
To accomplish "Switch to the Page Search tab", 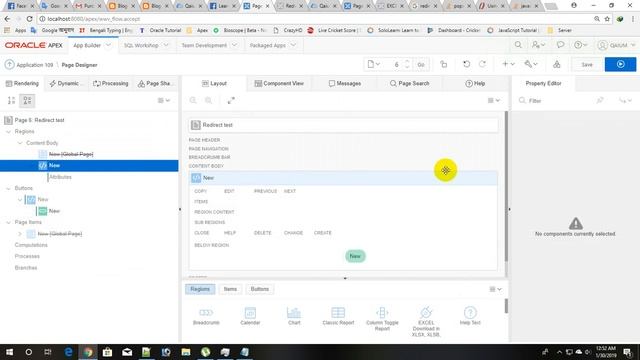I will (409, 83).
